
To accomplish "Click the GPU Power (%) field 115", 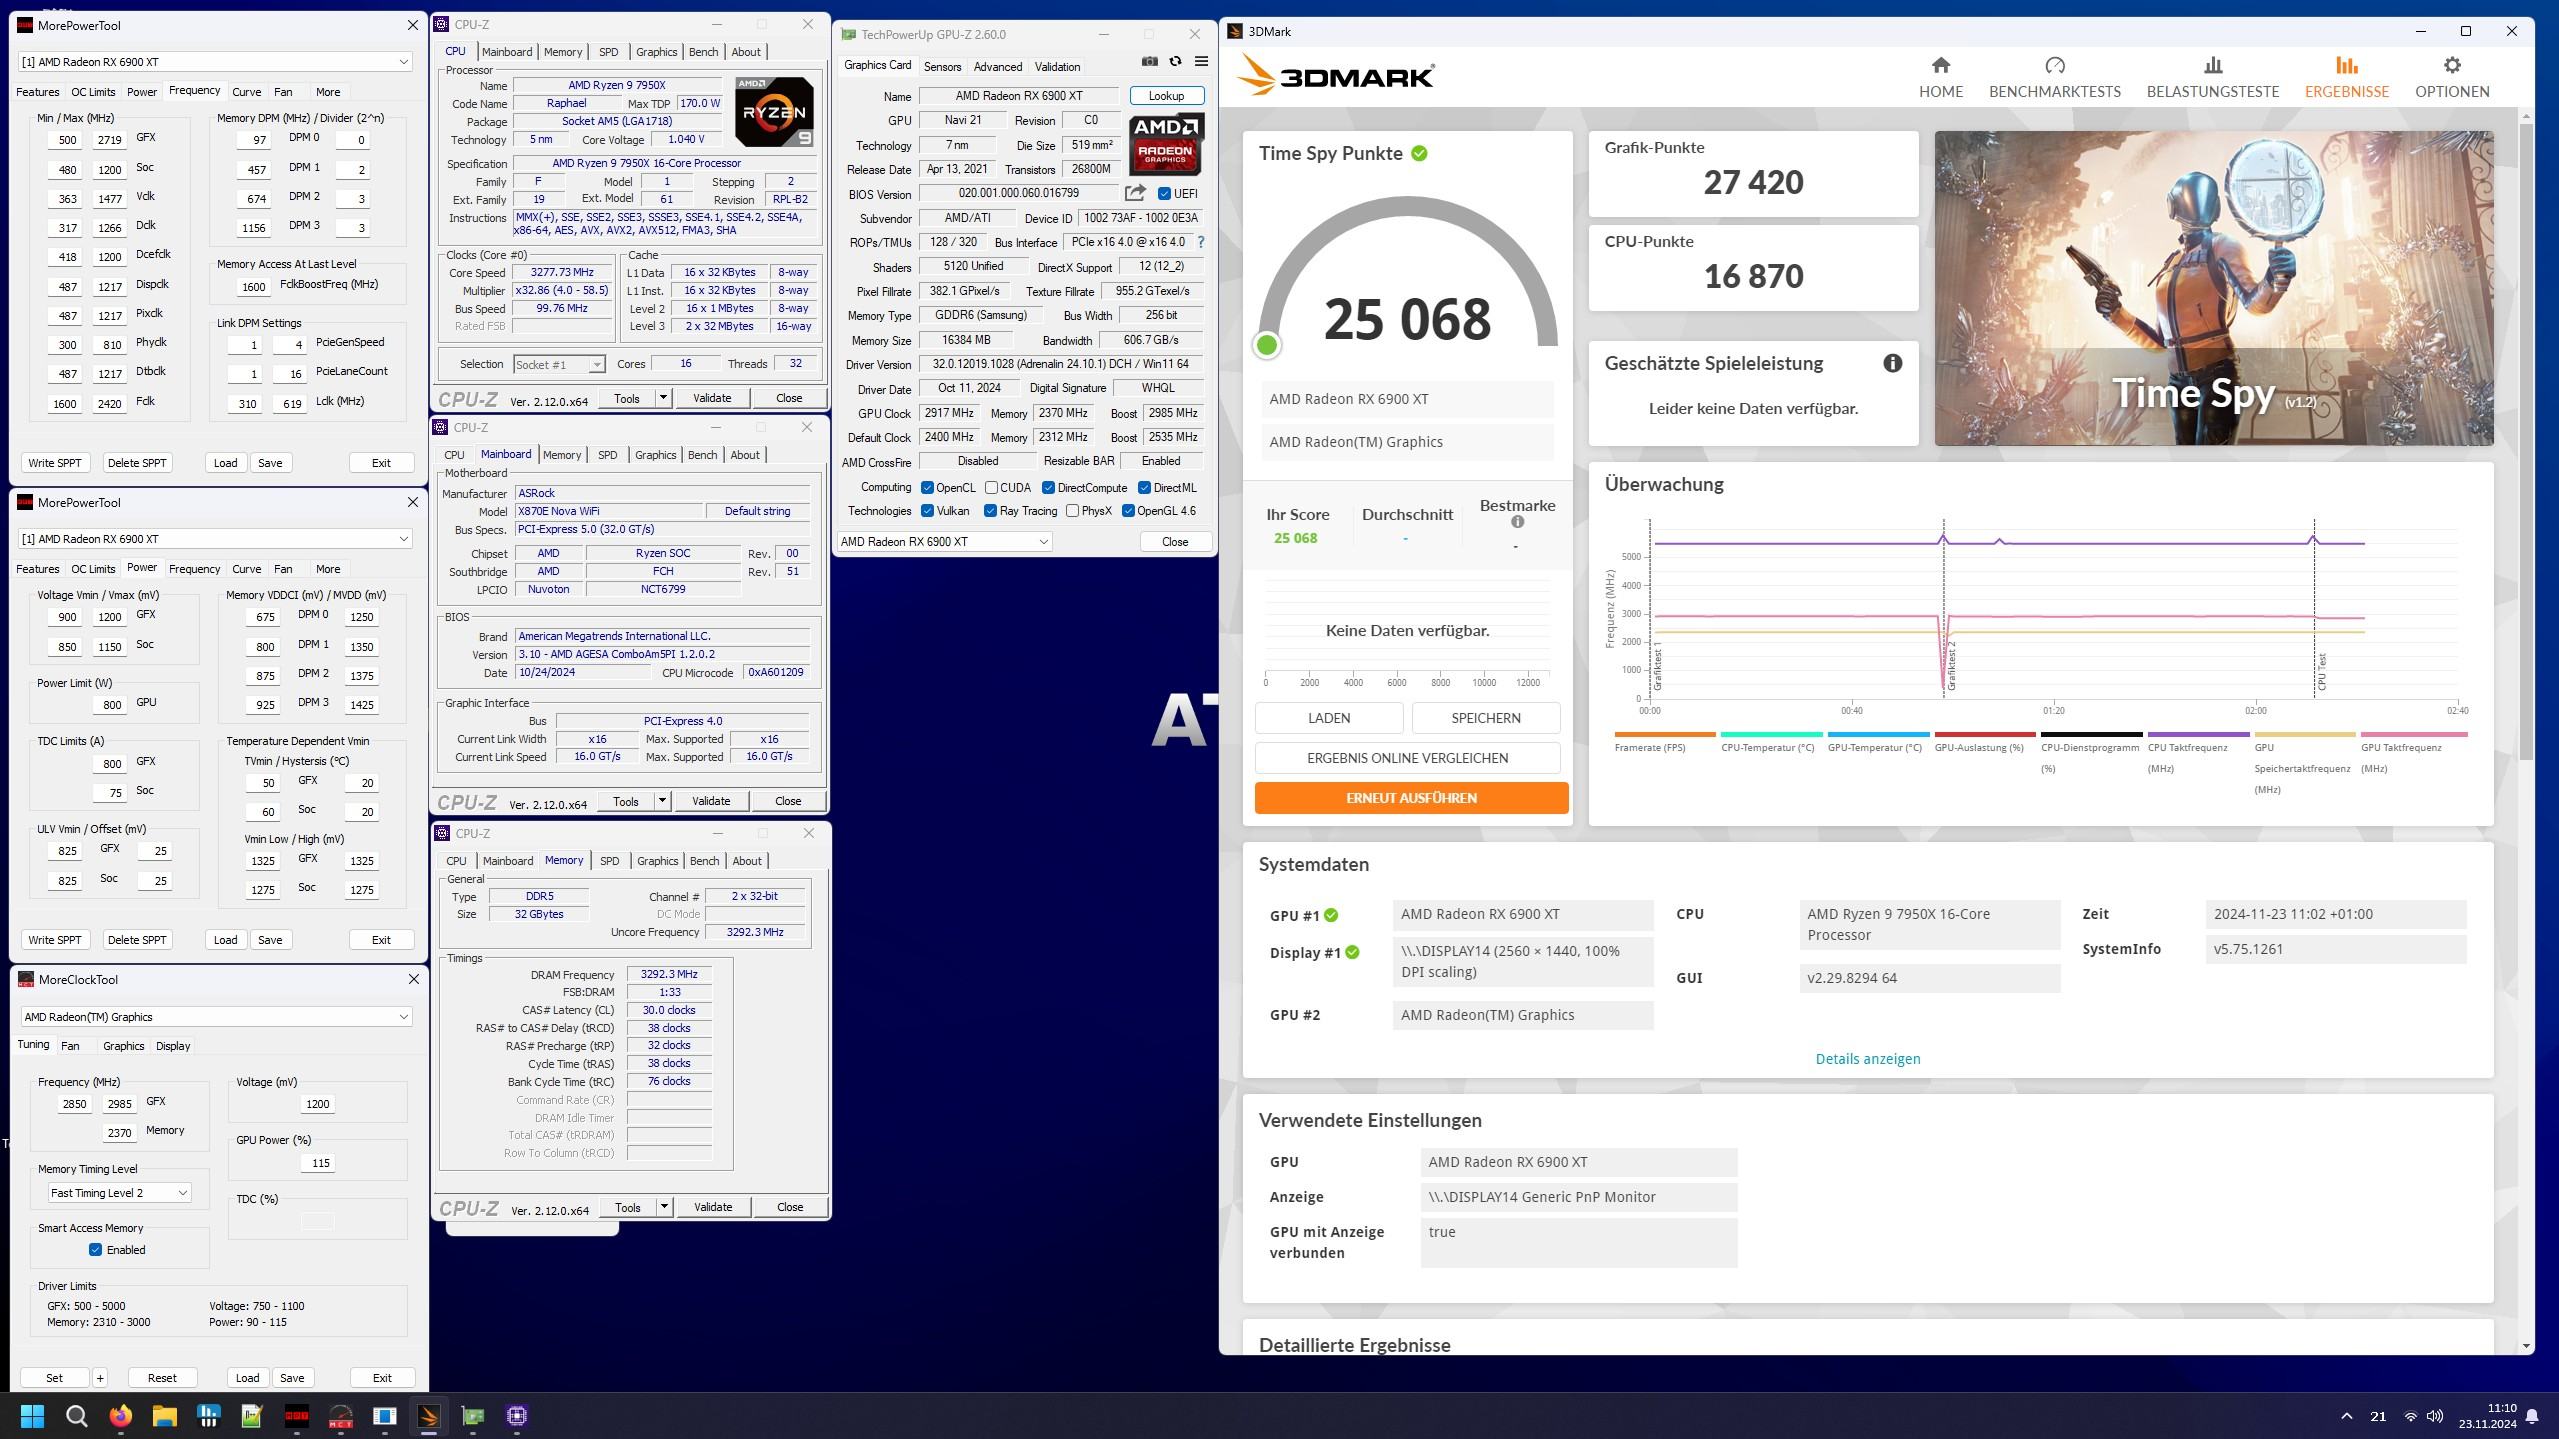I will [x=319, y=1163].
